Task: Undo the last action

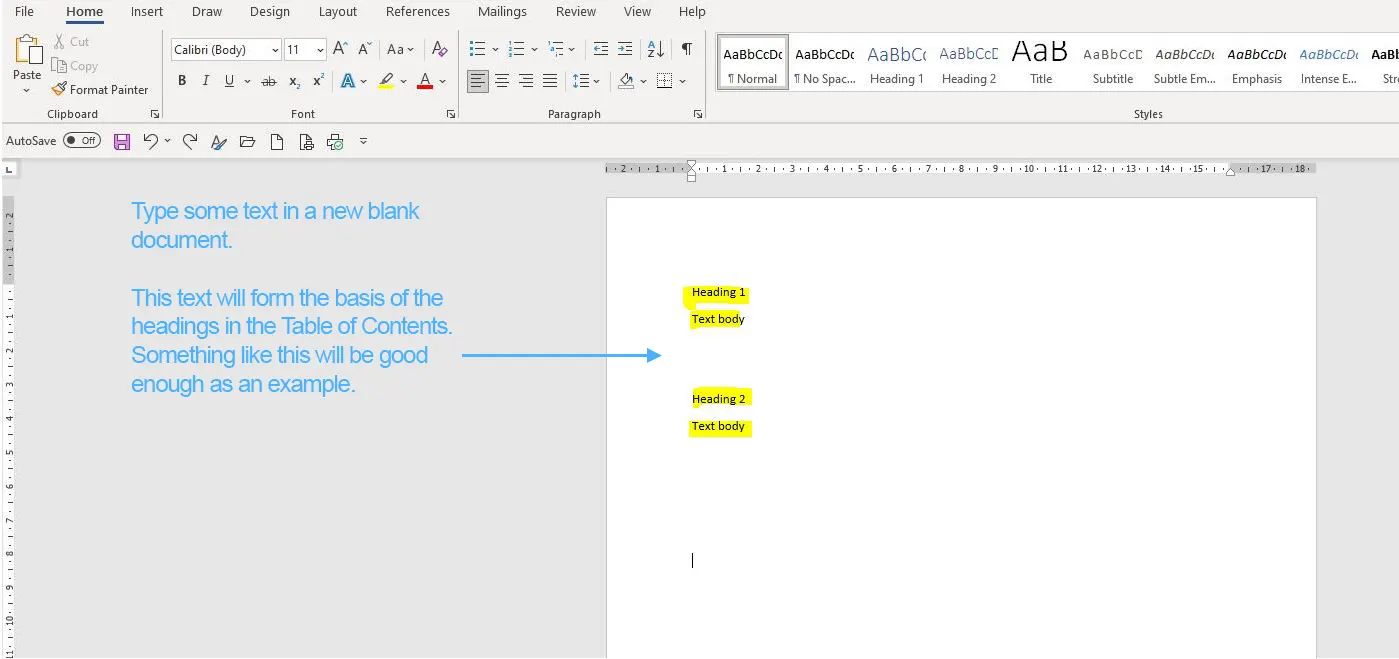Action: click(150, 142)
